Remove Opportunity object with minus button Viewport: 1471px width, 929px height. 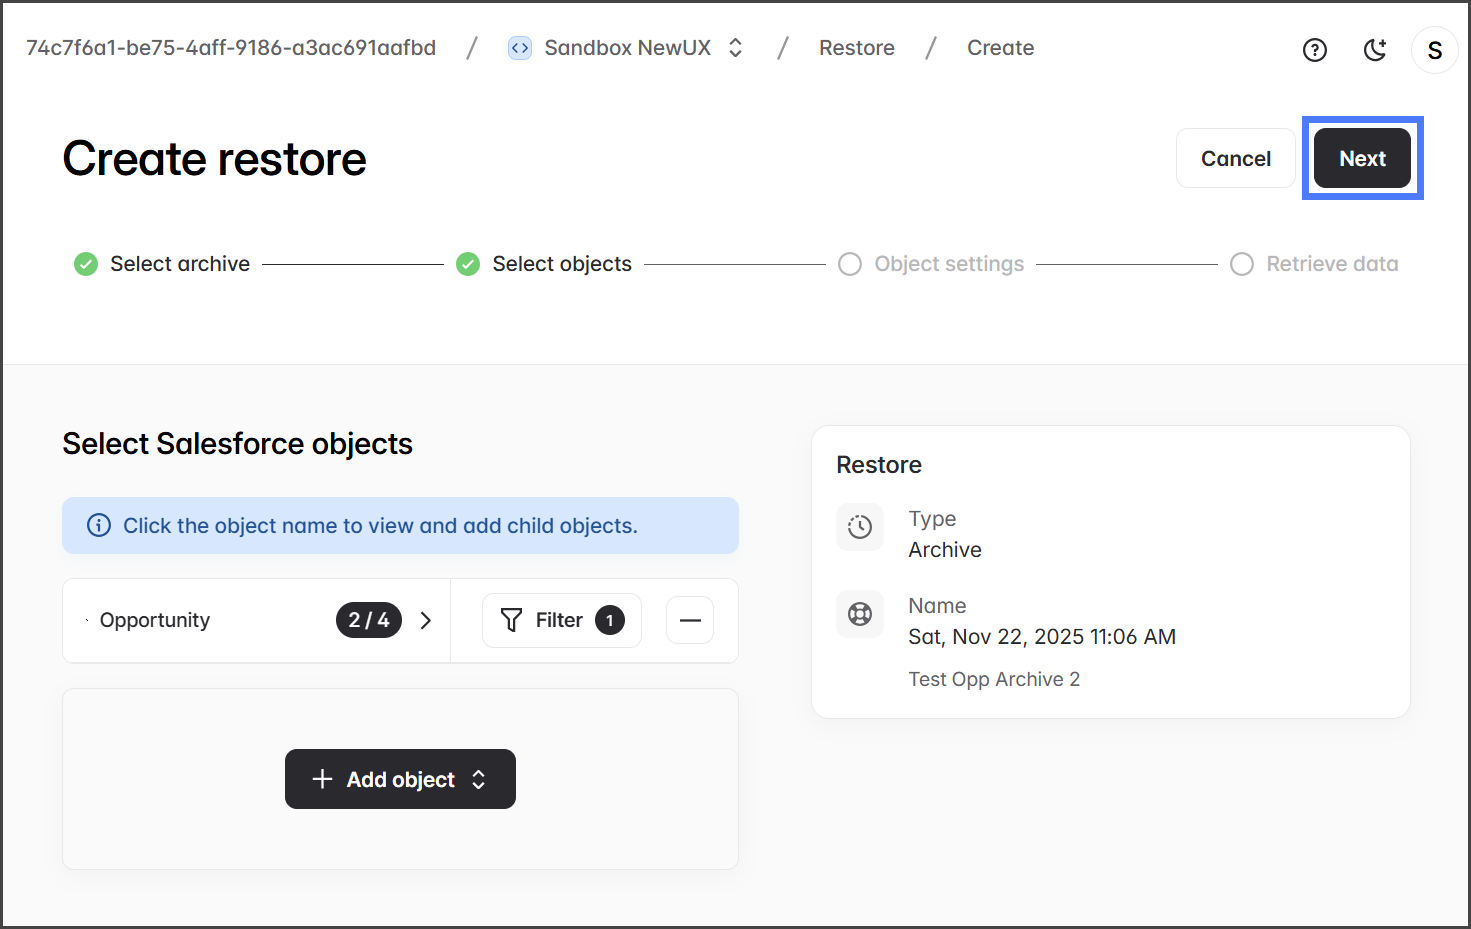690,620
